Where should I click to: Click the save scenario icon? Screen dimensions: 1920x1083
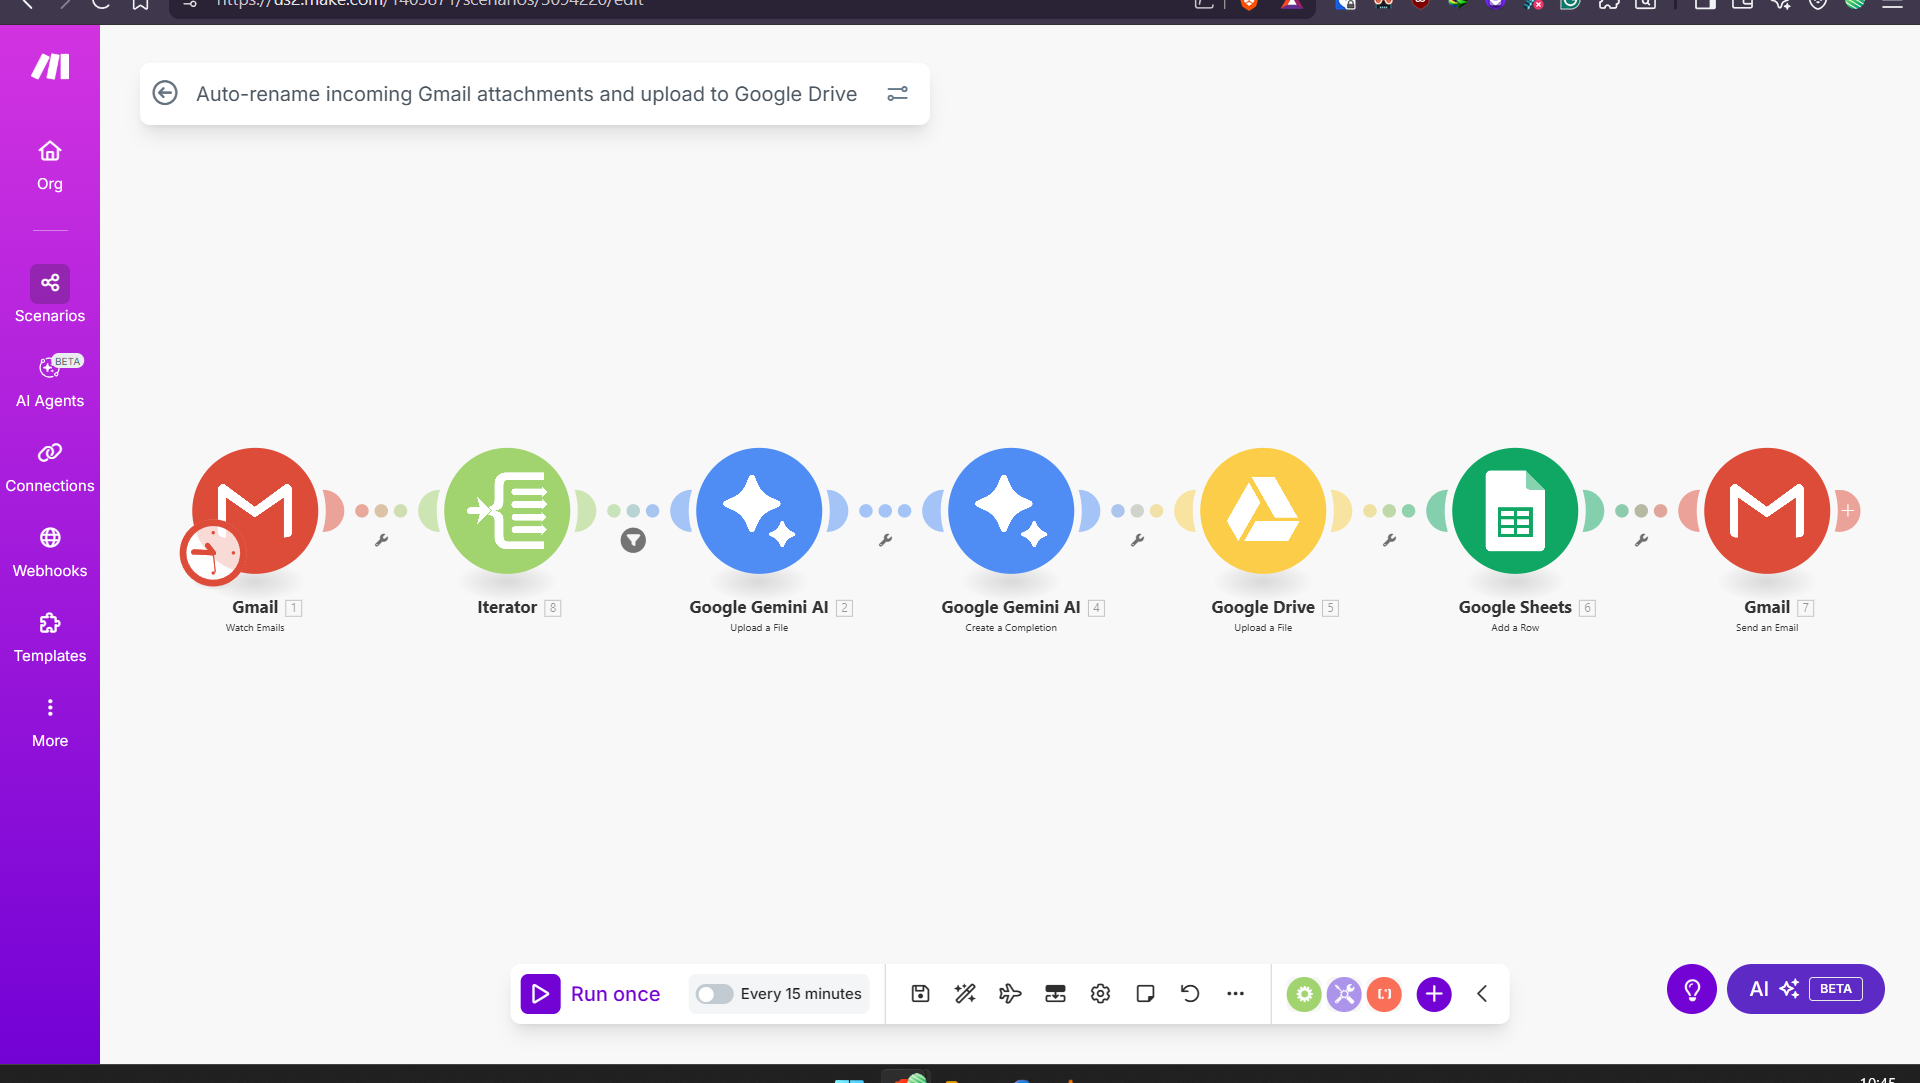(x=920, y=994)
